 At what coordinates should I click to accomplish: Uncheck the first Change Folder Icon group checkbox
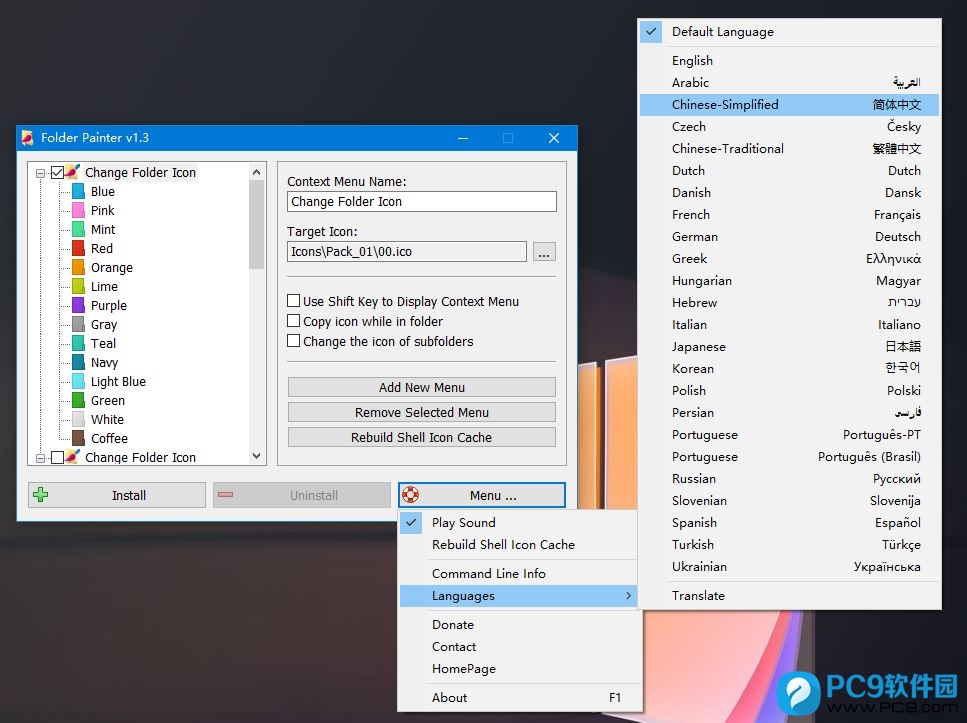57,173
